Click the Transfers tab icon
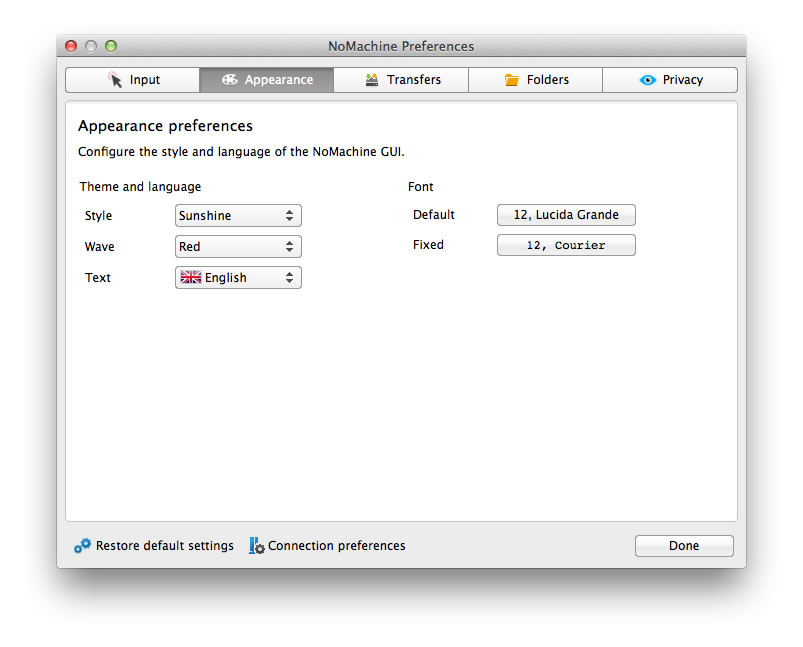 click(372, 79)
